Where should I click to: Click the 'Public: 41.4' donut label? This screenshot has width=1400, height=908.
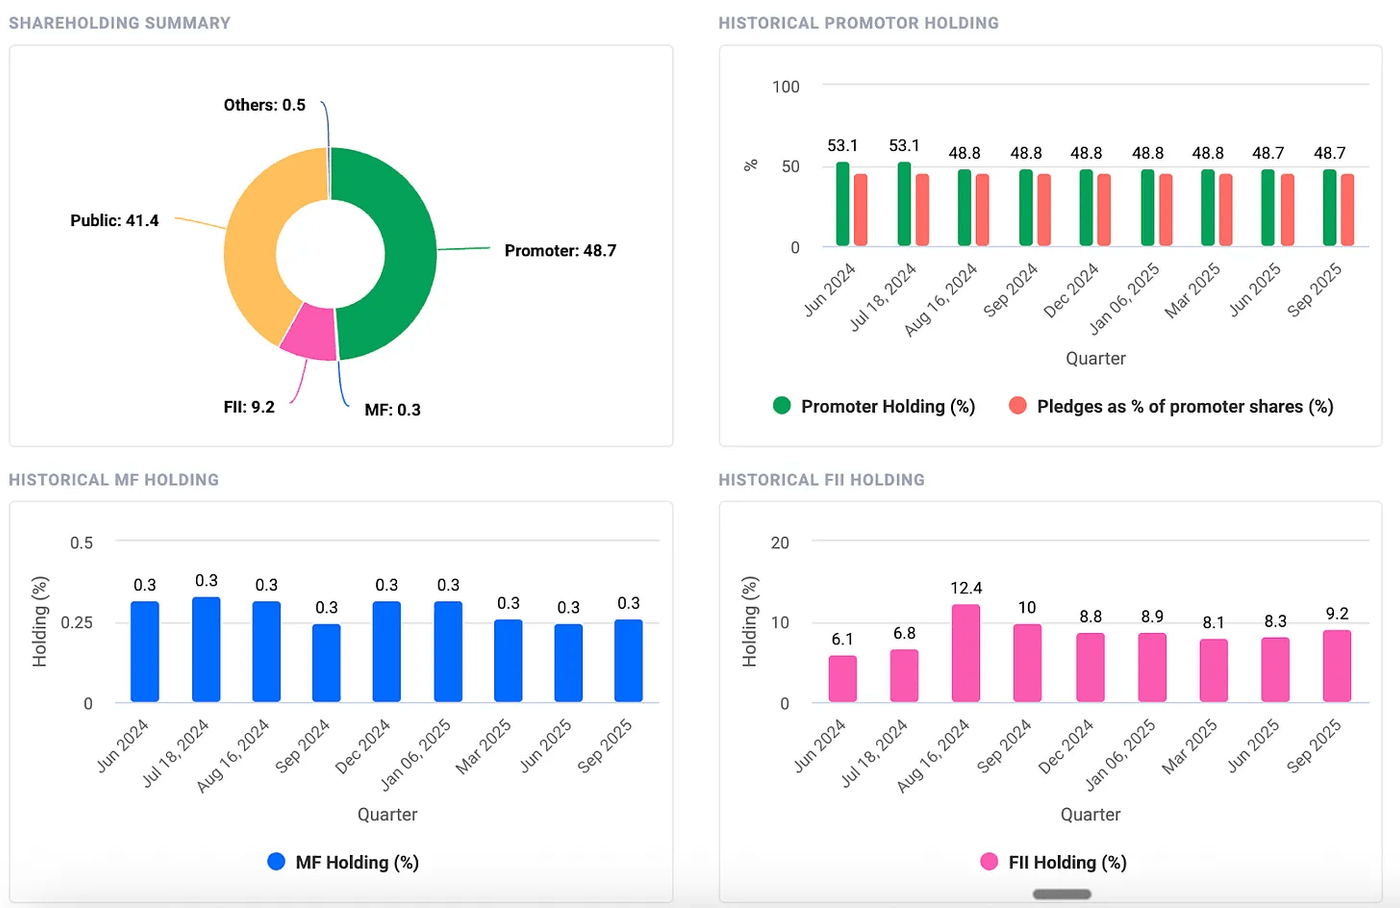point(114,220)
